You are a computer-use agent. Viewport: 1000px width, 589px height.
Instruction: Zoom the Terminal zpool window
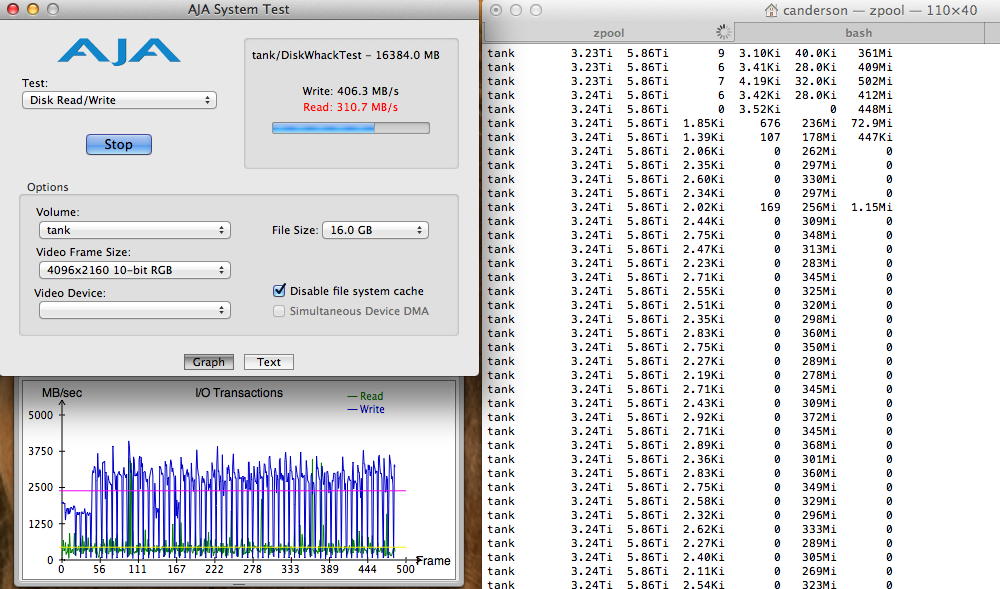point(536,10)
